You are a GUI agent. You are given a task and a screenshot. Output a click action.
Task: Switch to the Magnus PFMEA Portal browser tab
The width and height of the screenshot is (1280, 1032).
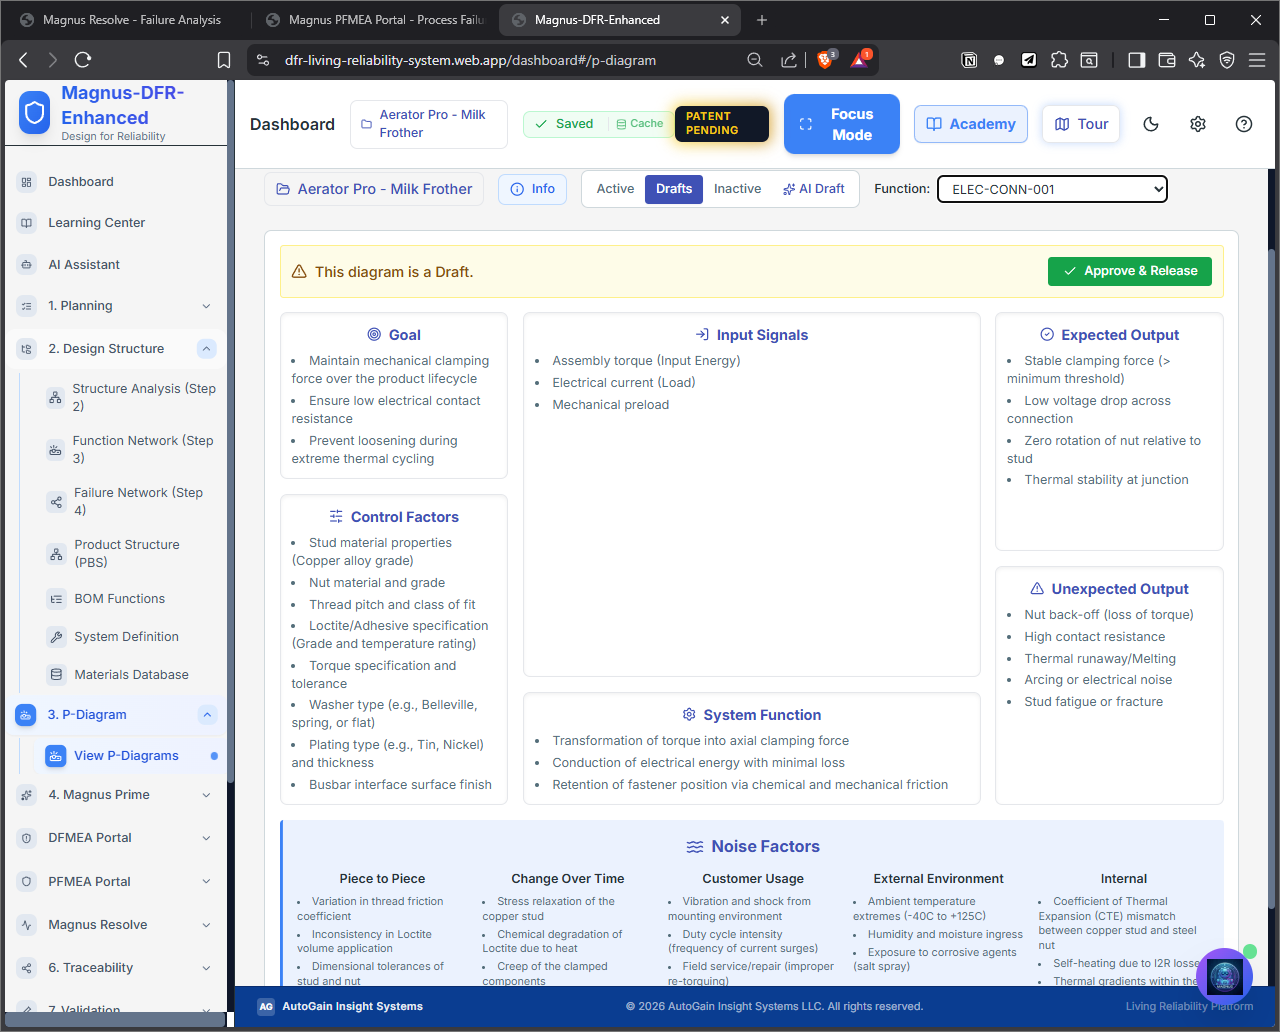pos(375,20)
